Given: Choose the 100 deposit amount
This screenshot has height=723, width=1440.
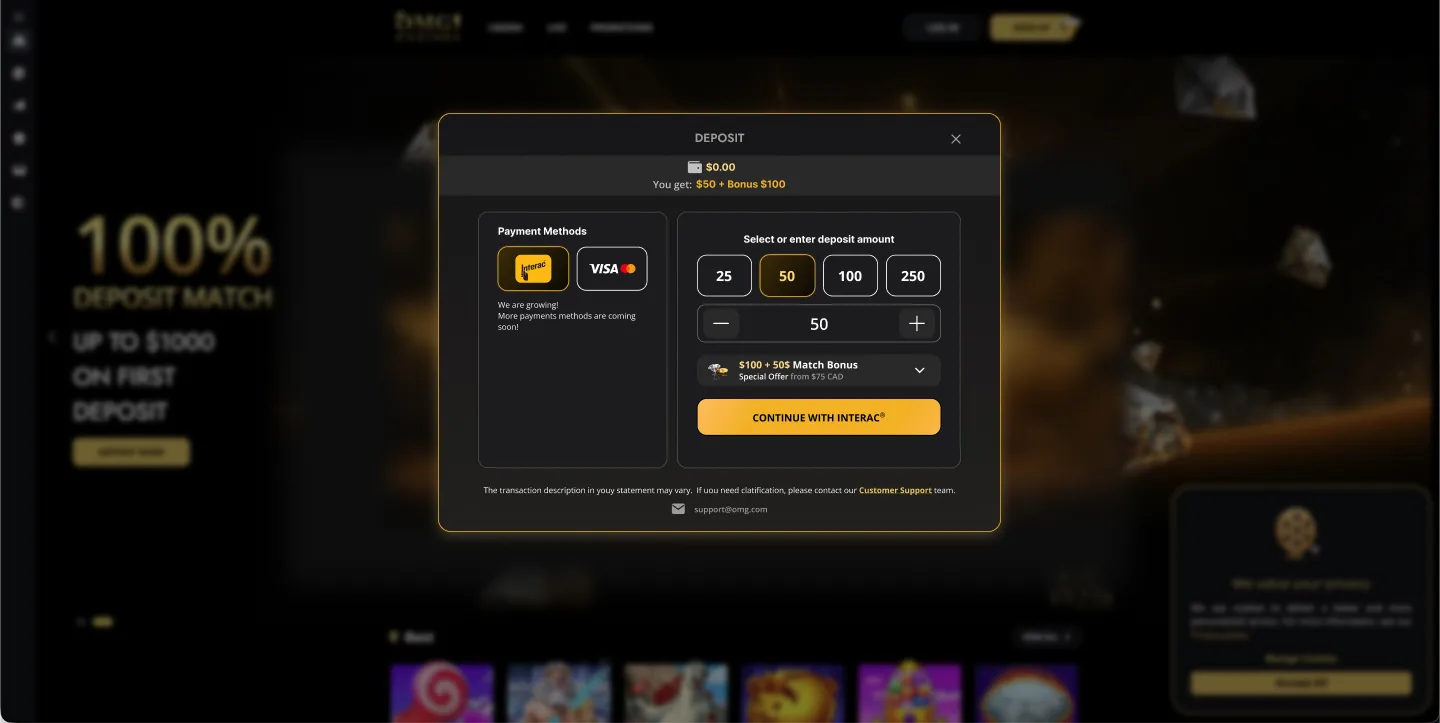Looking at the screenshot, I should [850, 276].
